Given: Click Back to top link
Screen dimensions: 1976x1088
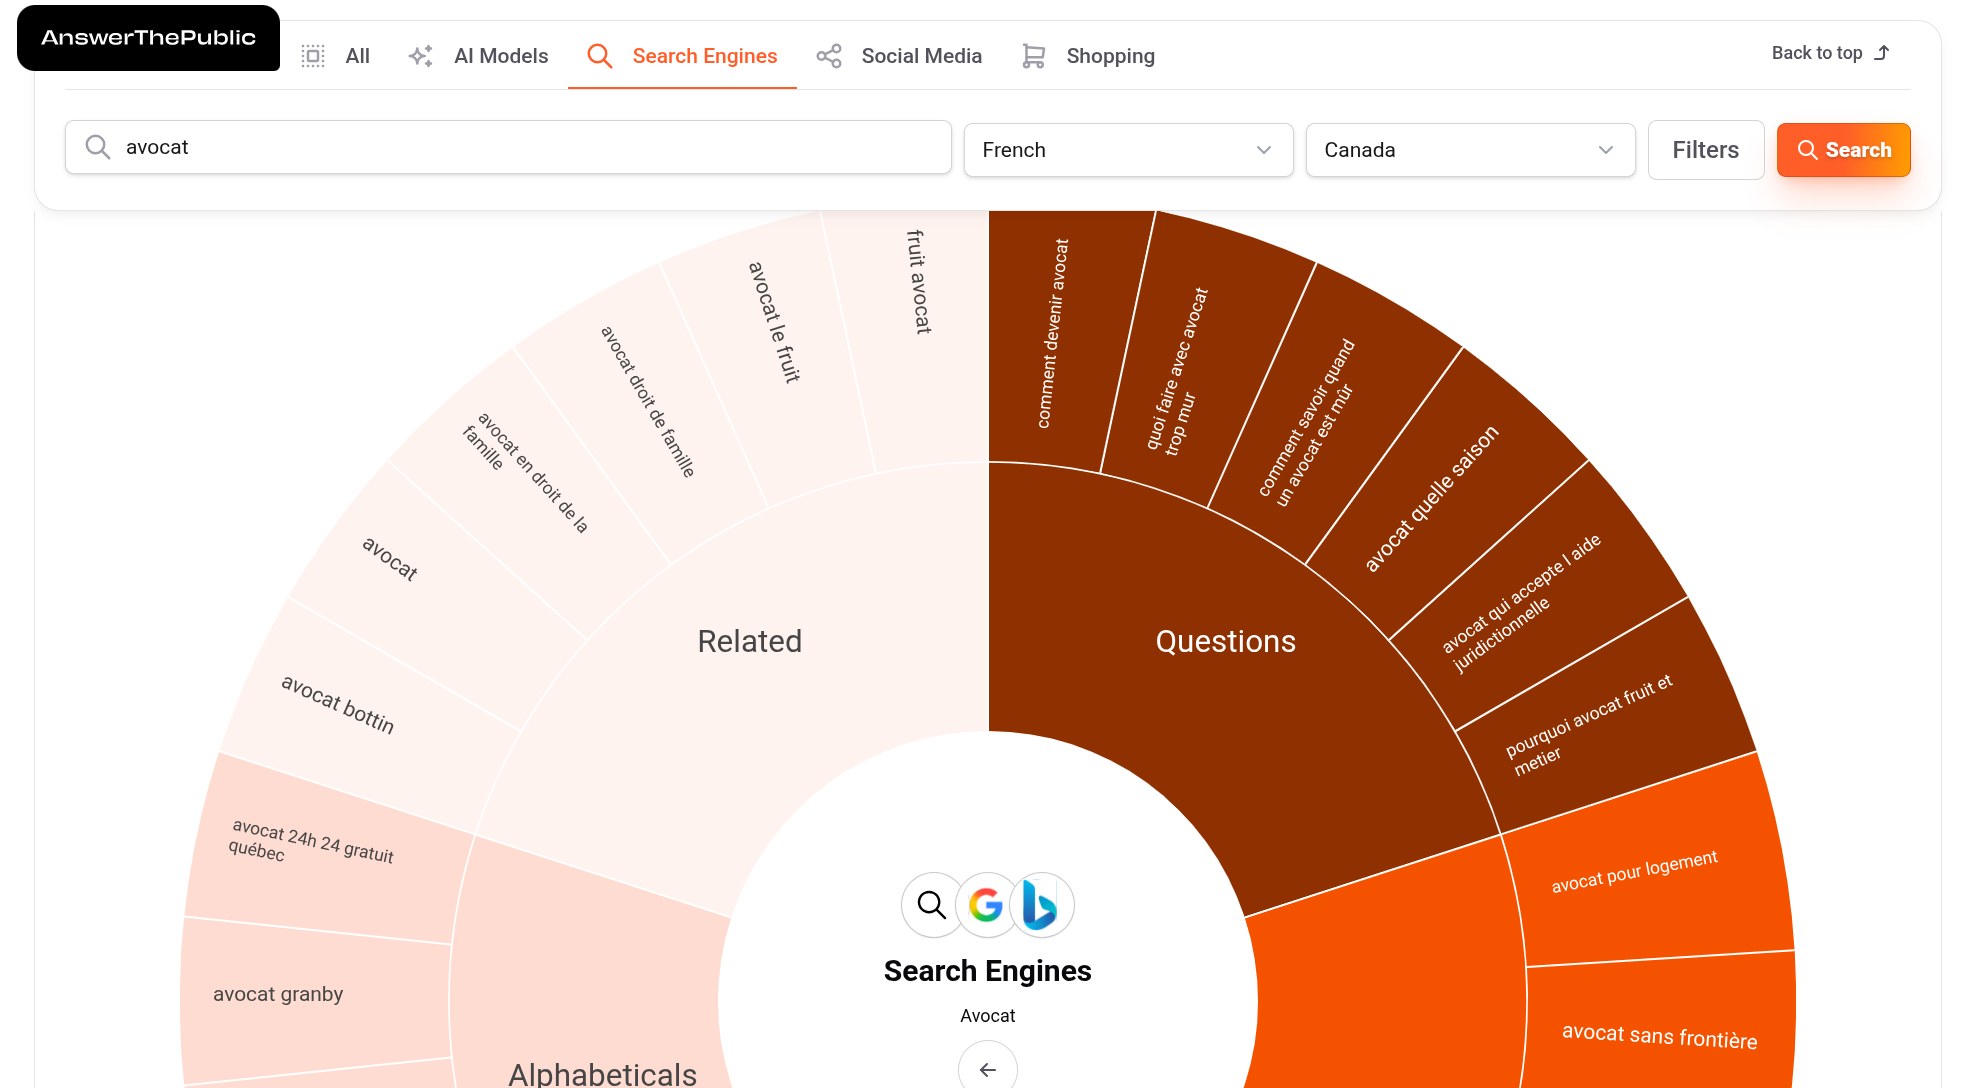Looking at the screenshot, I should click(x=1831, y=53).
